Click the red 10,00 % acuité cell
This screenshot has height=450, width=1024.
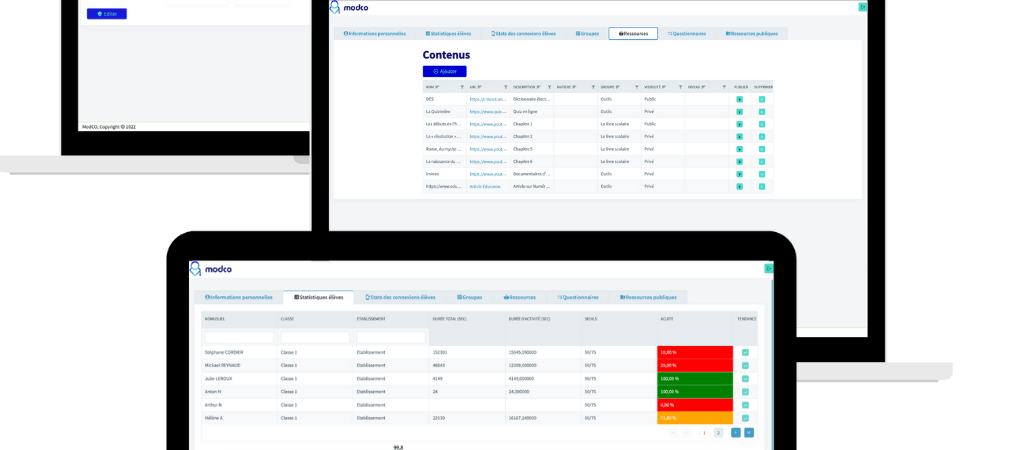(x=695, y=352)
